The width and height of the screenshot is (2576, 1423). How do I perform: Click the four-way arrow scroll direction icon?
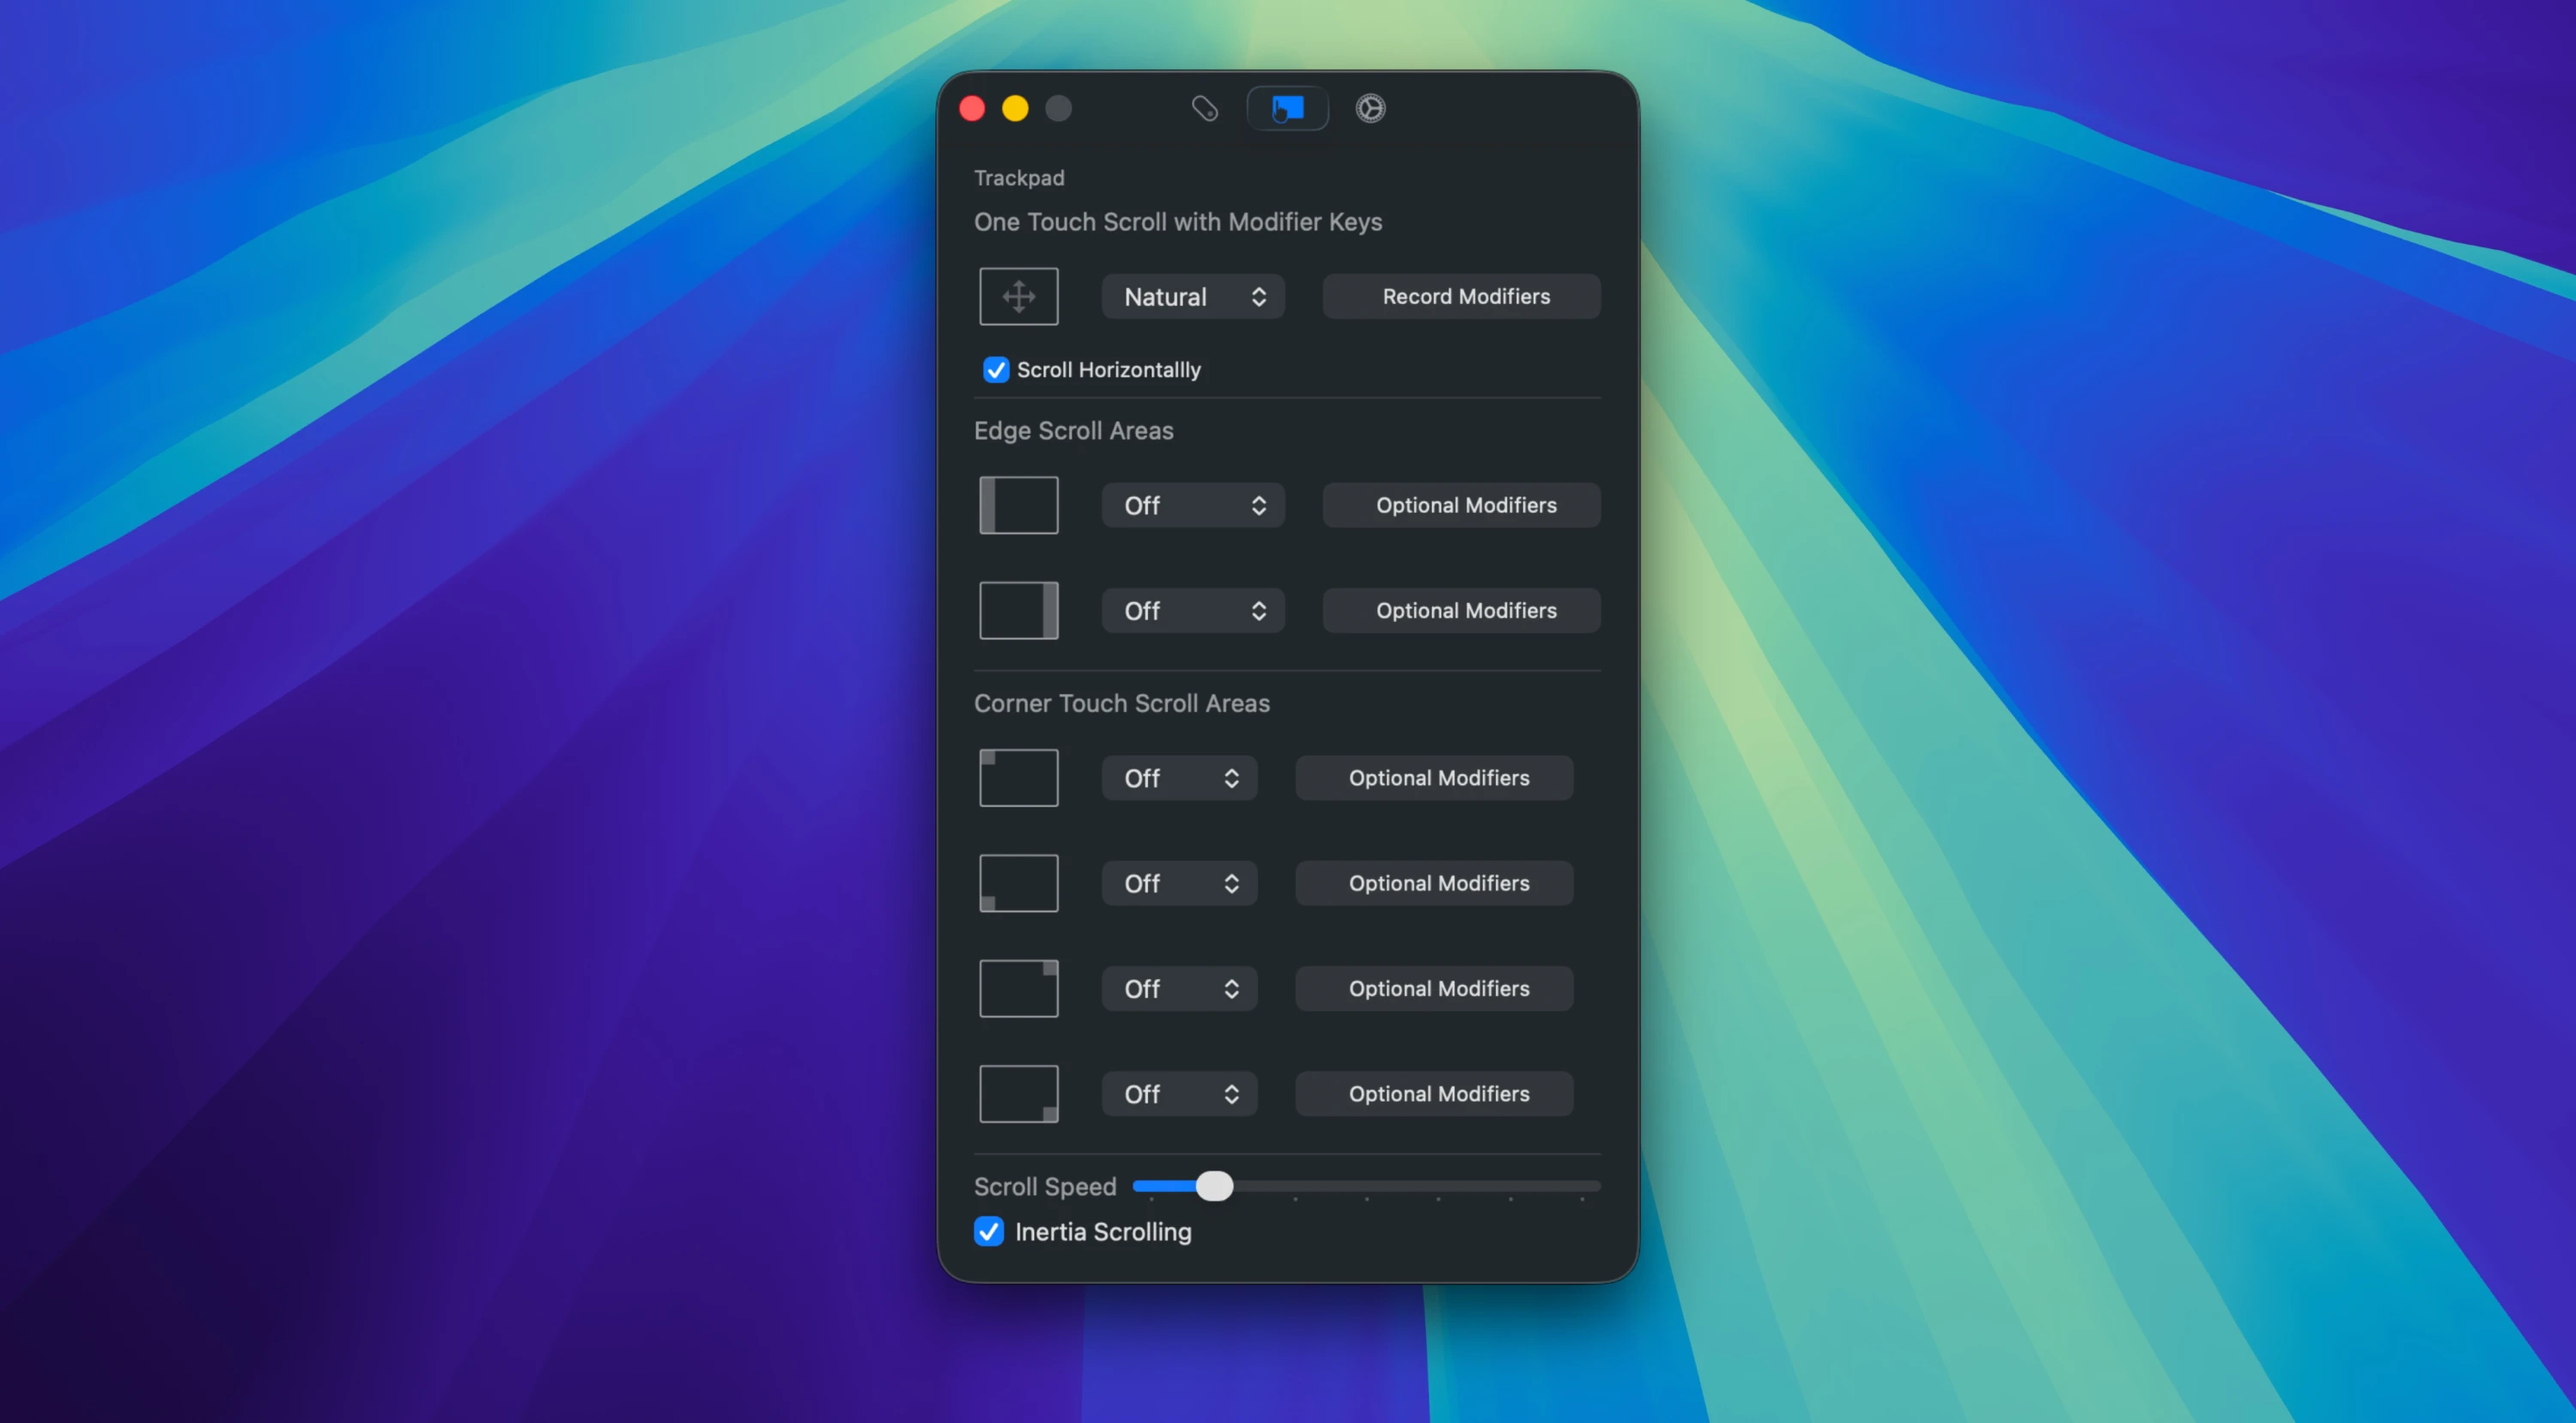[1018, 296]
